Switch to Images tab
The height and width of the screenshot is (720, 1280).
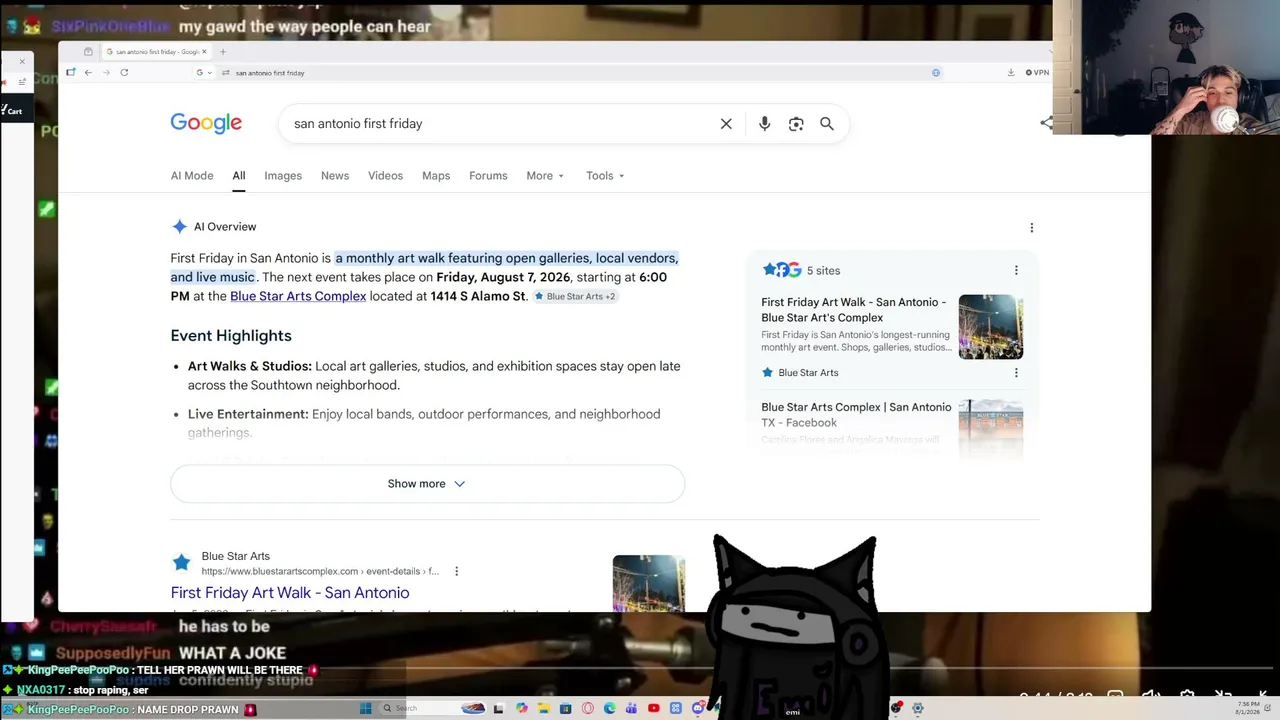283,176
